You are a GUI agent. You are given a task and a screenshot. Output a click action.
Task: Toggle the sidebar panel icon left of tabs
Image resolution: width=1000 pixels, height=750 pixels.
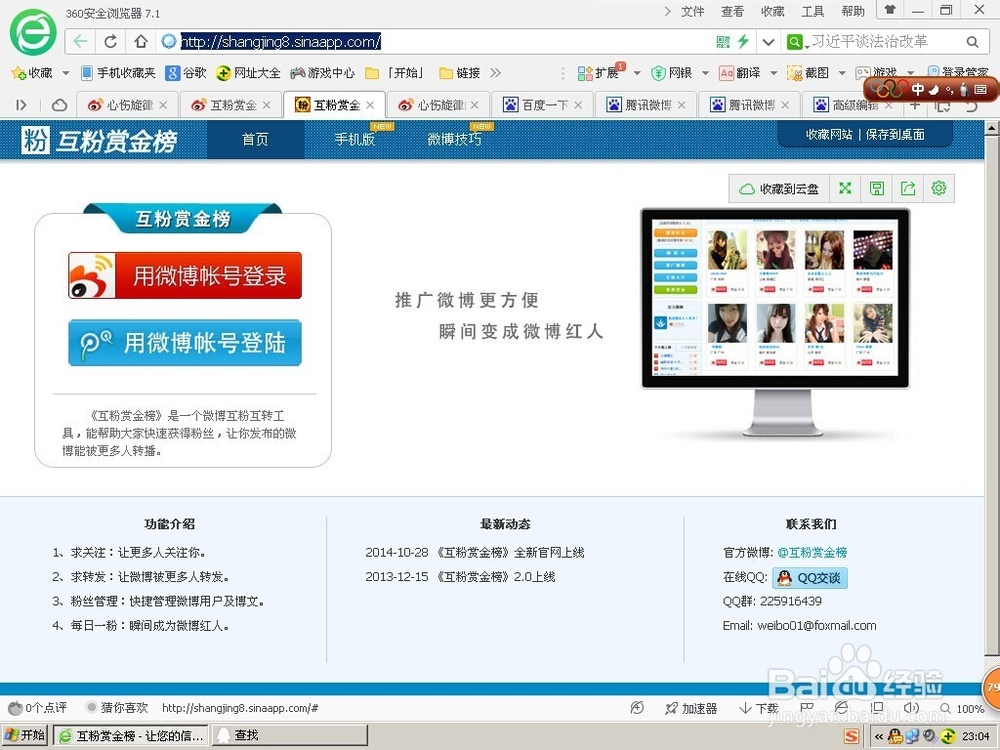point(21,105)
